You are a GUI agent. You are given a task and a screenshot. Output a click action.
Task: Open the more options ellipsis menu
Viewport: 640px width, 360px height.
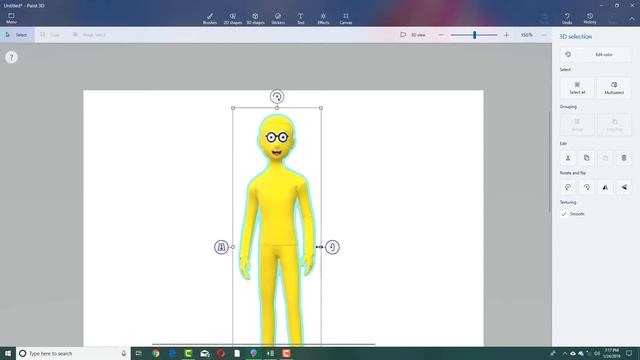[x=544, y=35]
